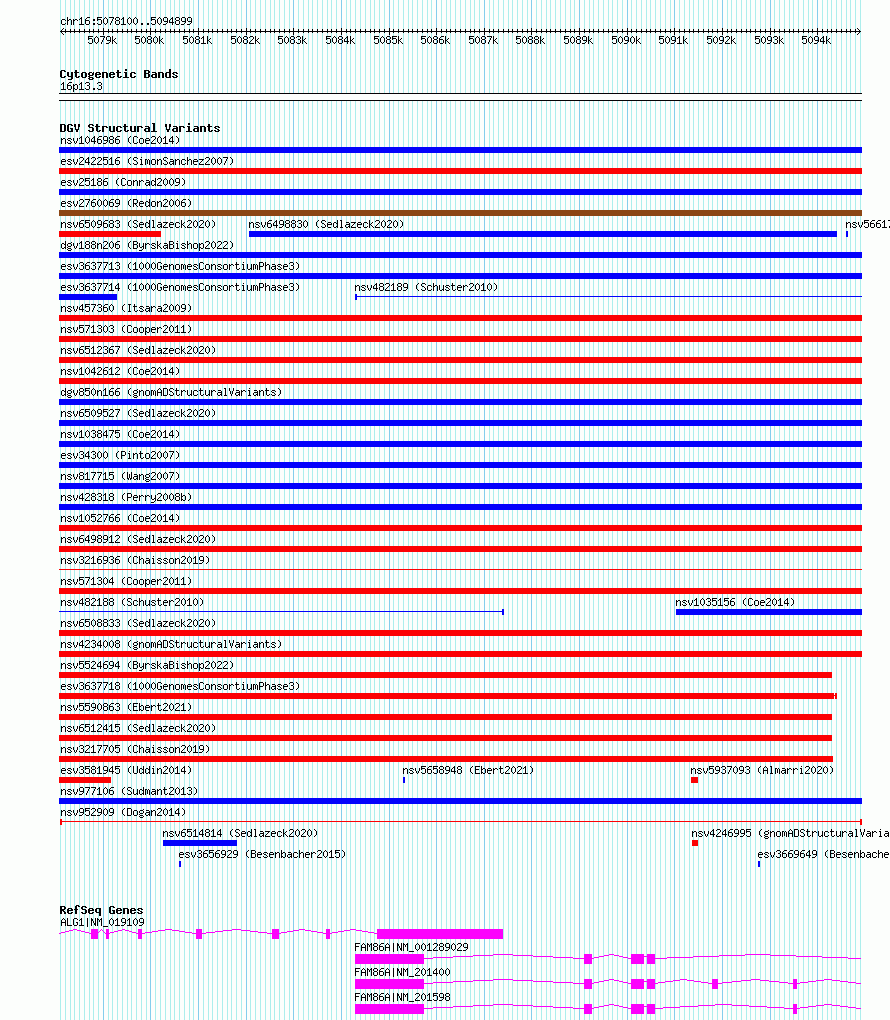Image resolution: width=890 pixels, height=1020 pixels.
Task: Open esv34300 (Pinto2007) variant
Action: 120,455
